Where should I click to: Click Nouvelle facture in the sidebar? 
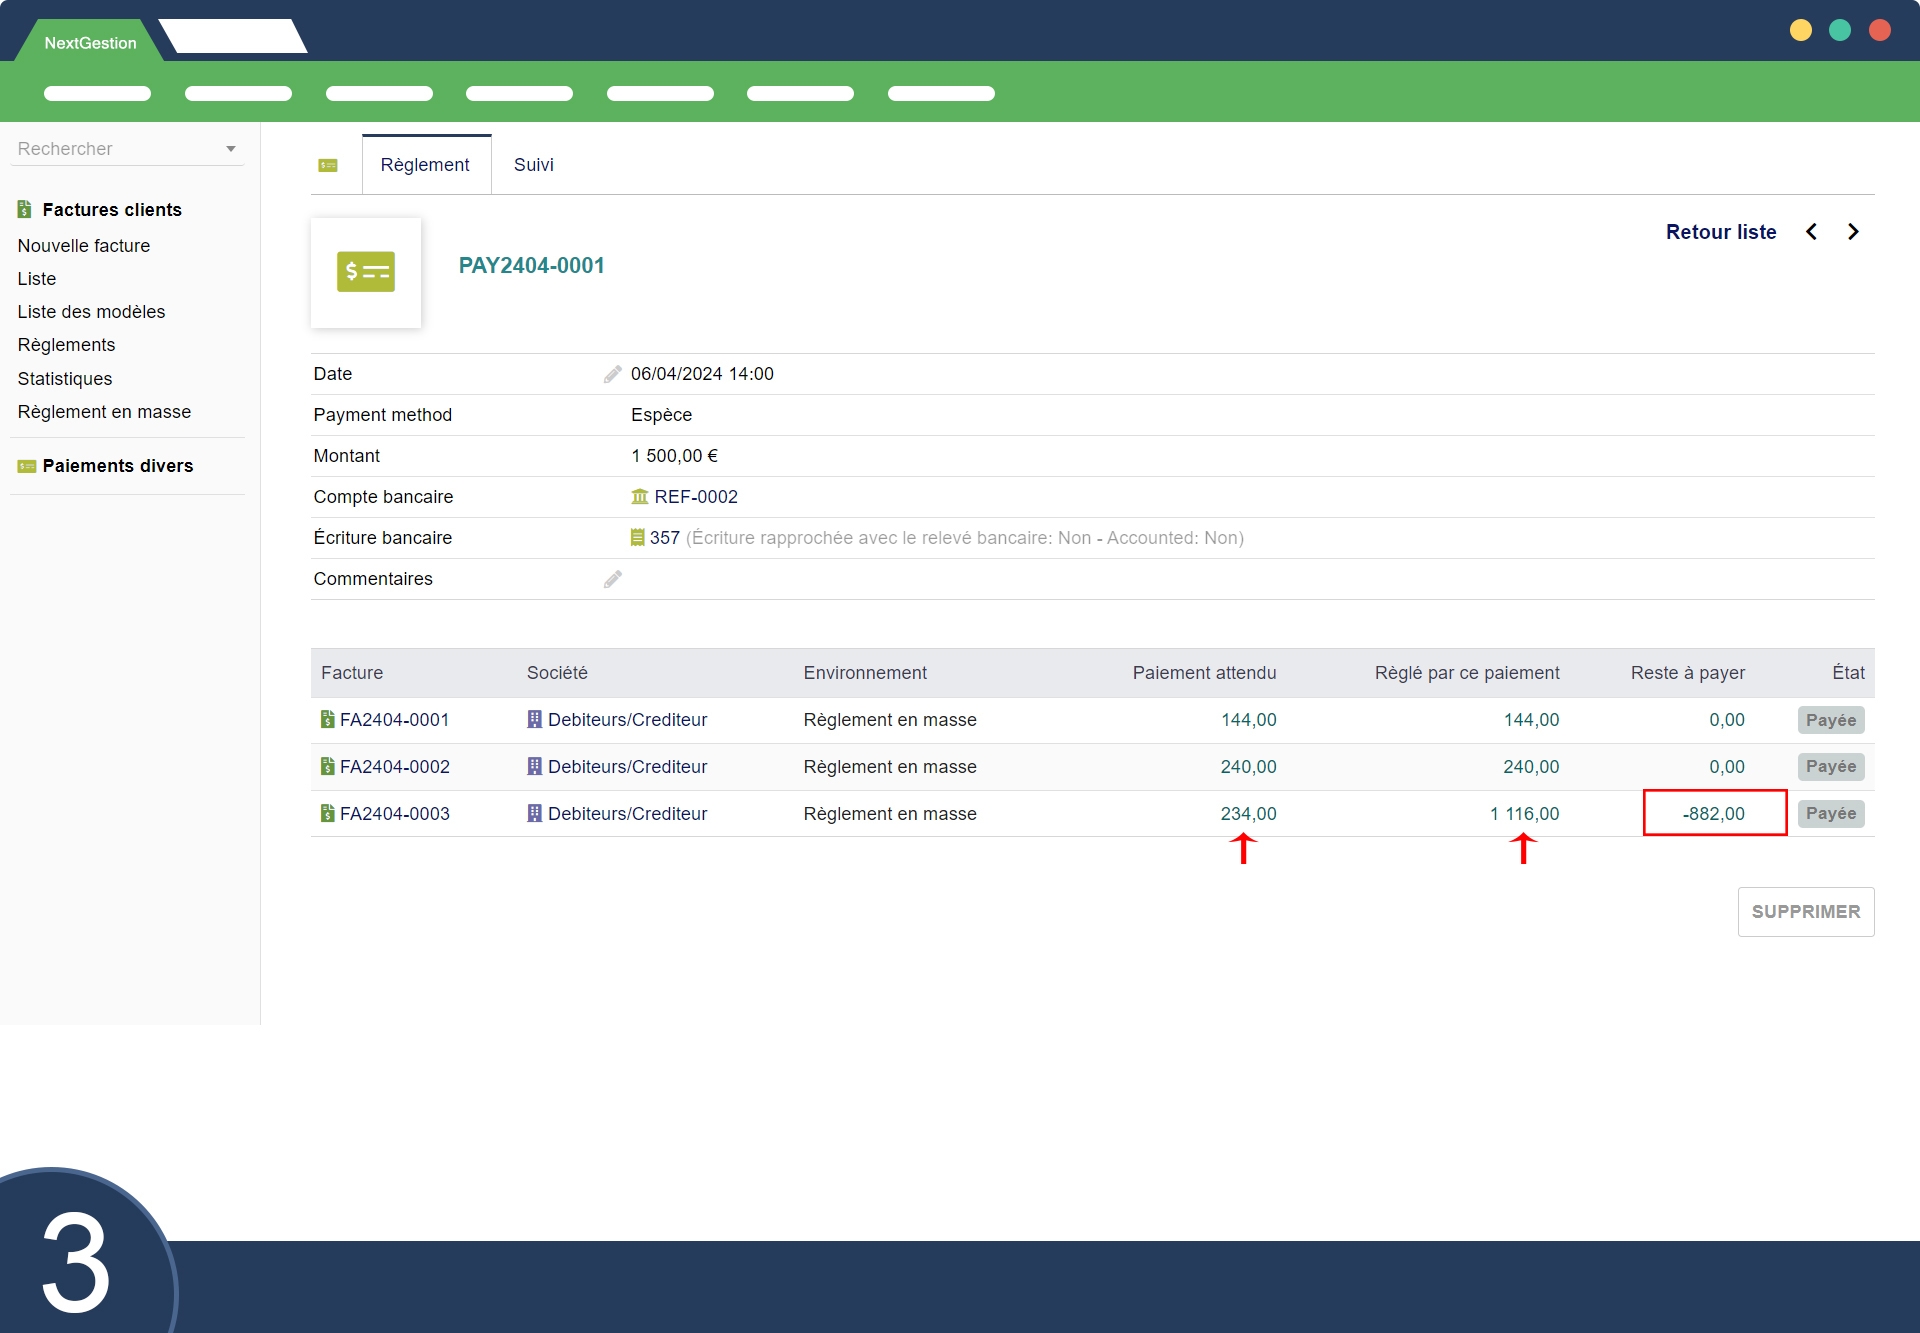click(83, 246)
